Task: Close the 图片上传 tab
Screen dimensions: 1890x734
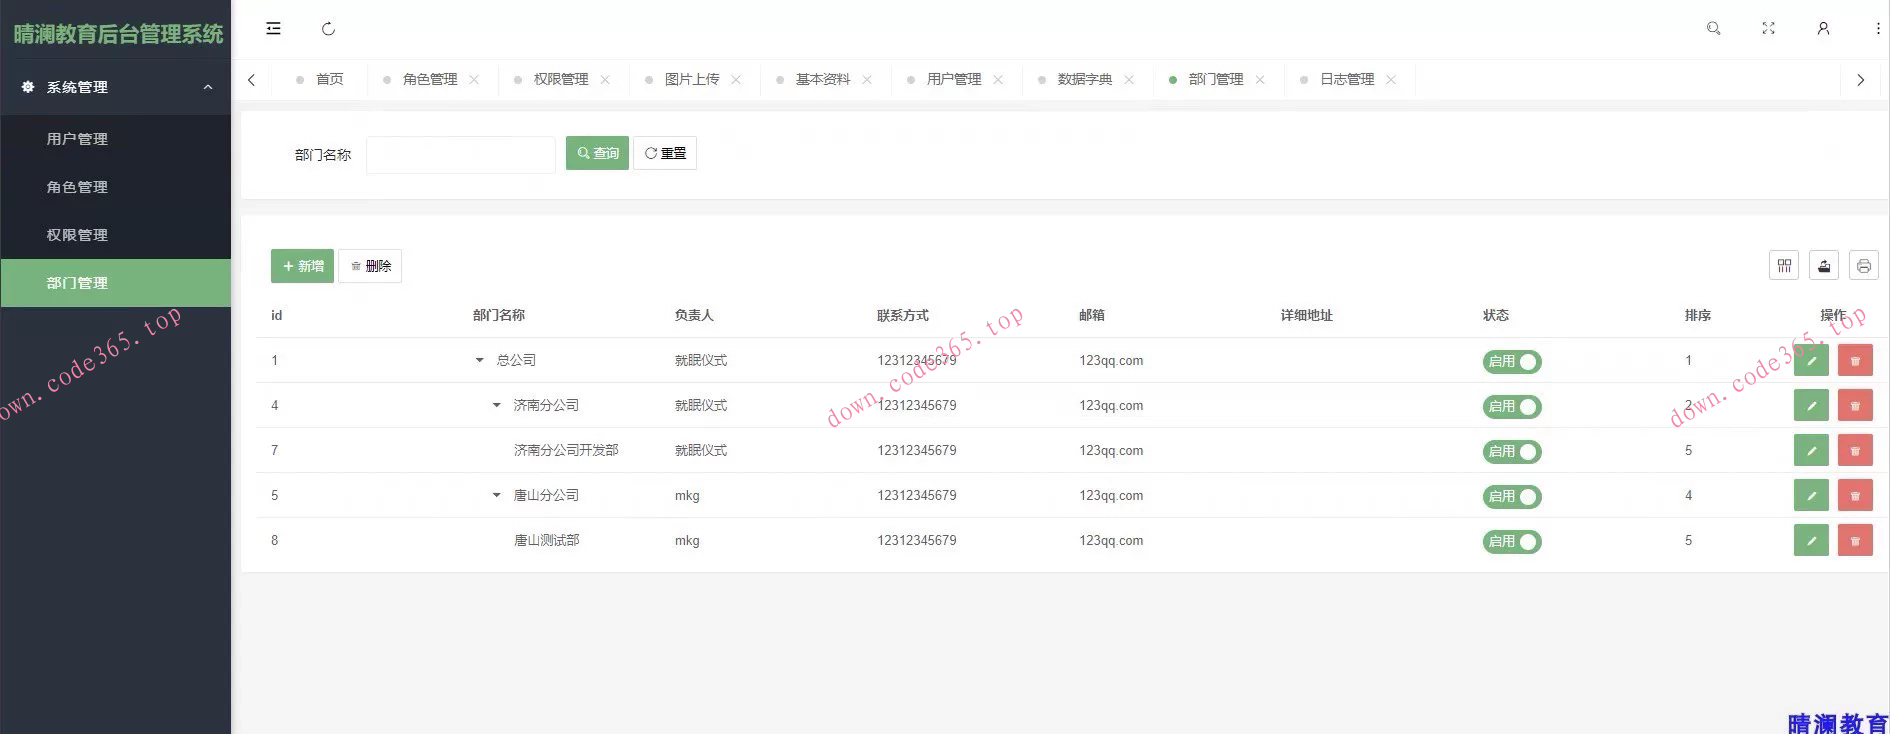Action: click(736, 80)
